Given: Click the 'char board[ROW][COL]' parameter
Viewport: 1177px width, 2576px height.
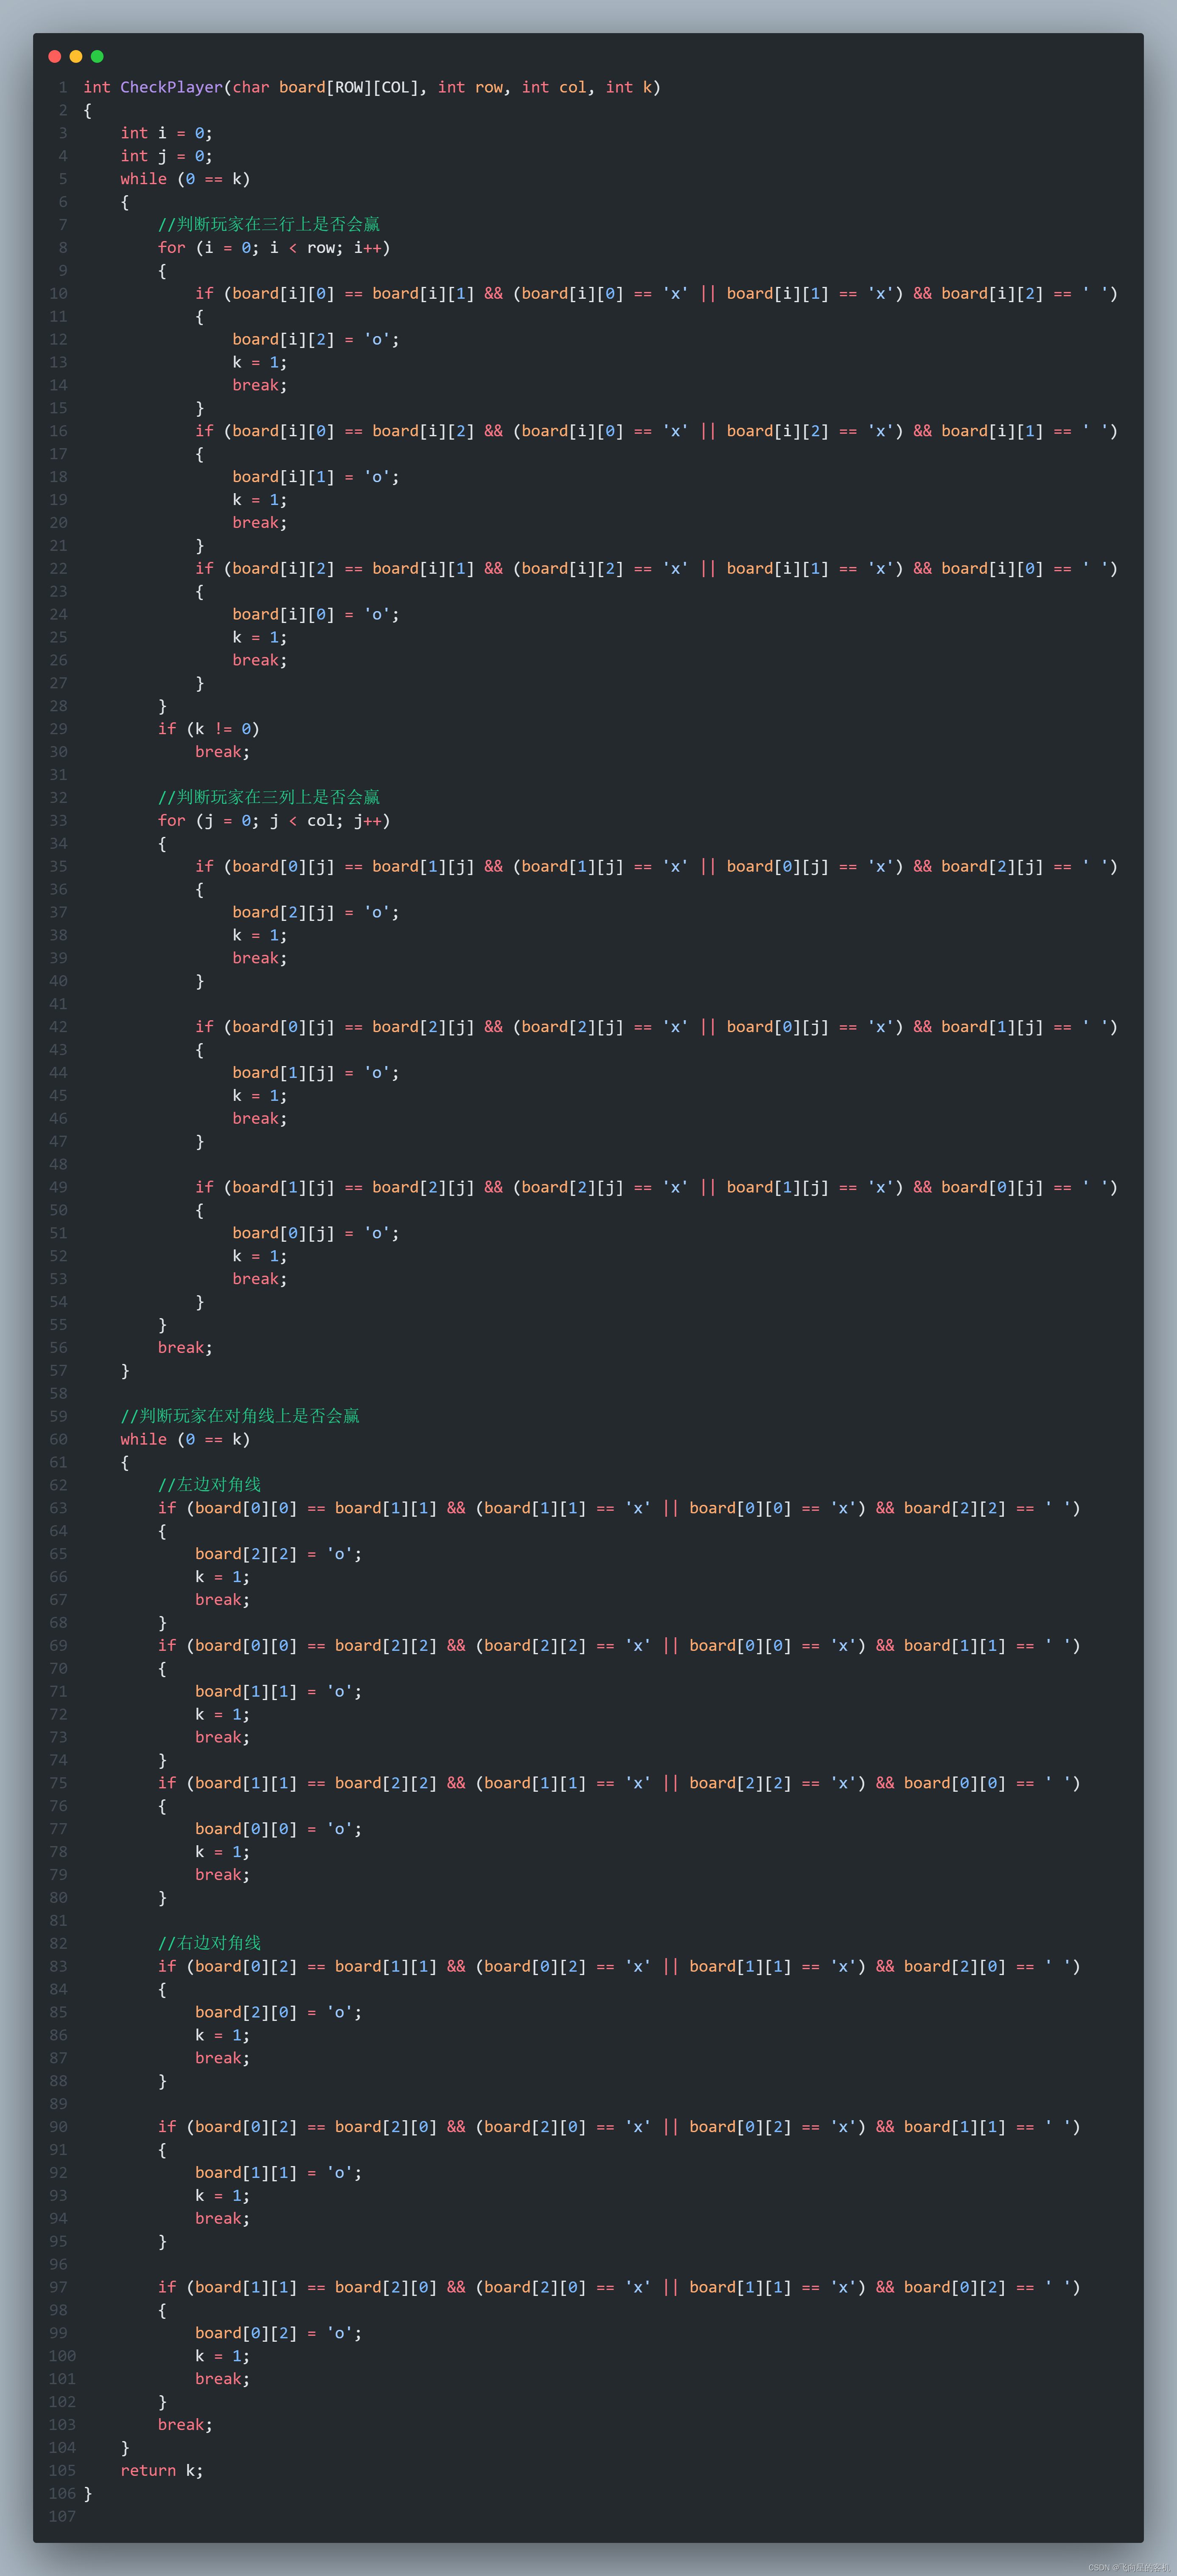Looking at the screenshot, I should (326, 87).
